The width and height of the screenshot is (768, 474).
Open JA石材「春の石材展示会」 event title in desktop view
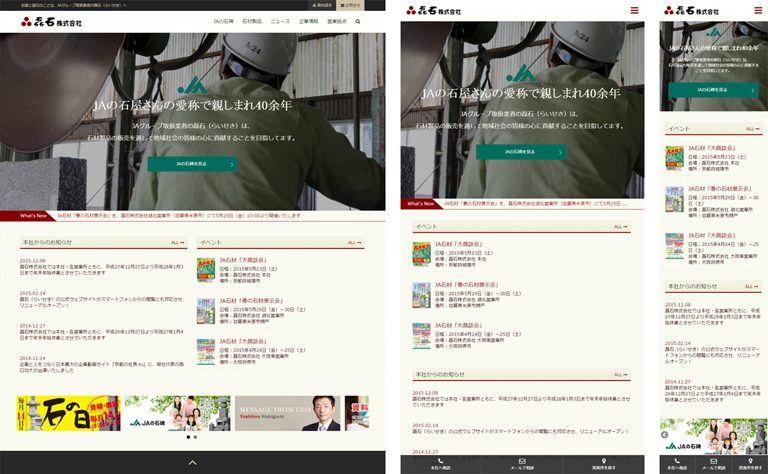[251, 301]
